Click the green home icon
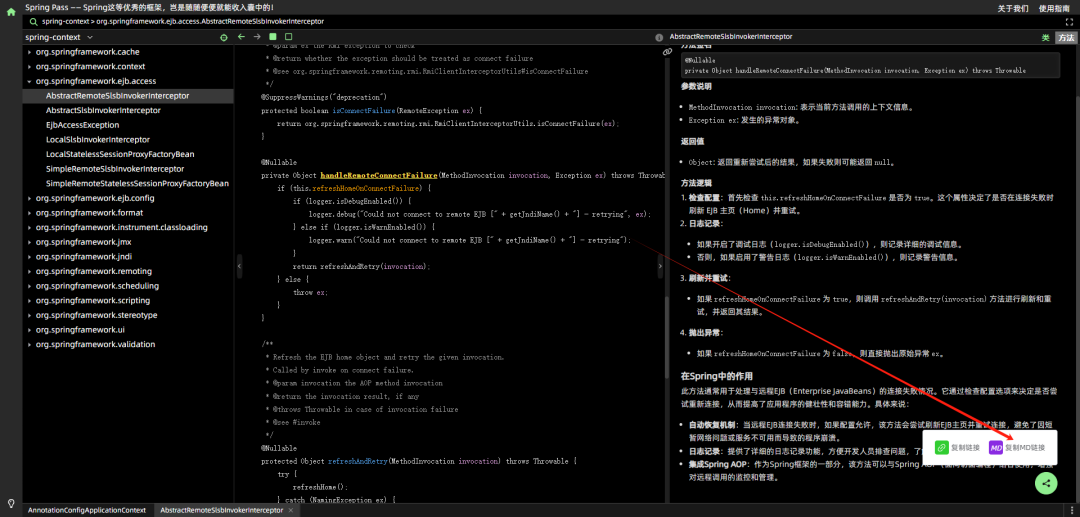Screen dimensions: 1080x517 tap(11, 11)
